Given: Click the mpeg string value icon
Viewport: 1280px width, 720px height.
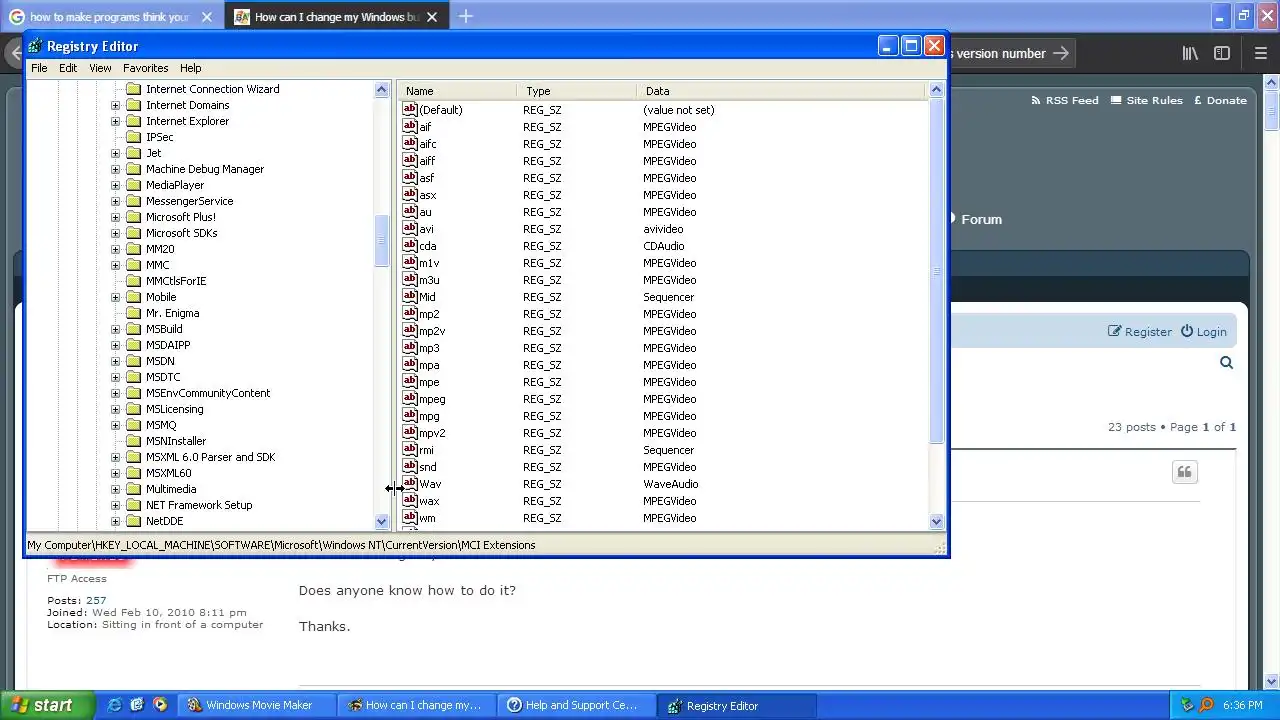Looking at the screenshot, I should pos(409,398).
